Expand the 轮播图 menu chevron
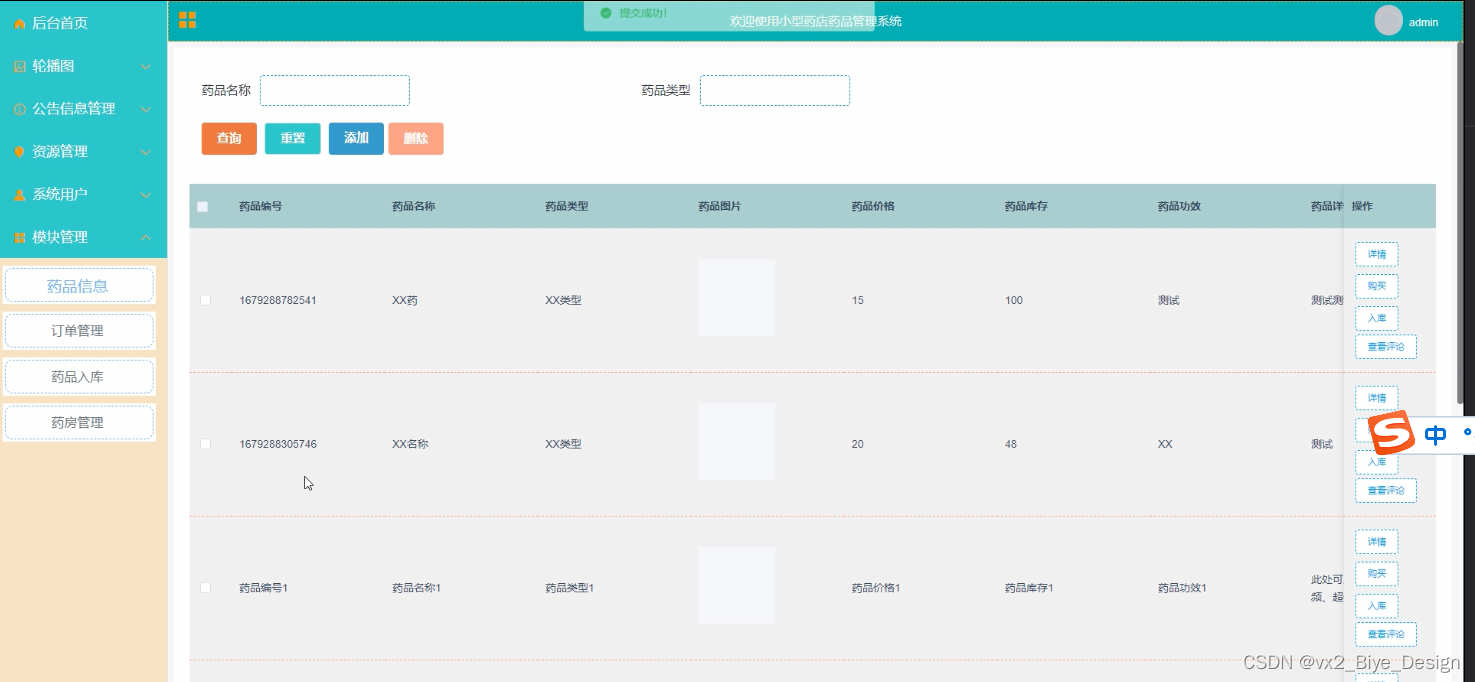 click(146, 67)
